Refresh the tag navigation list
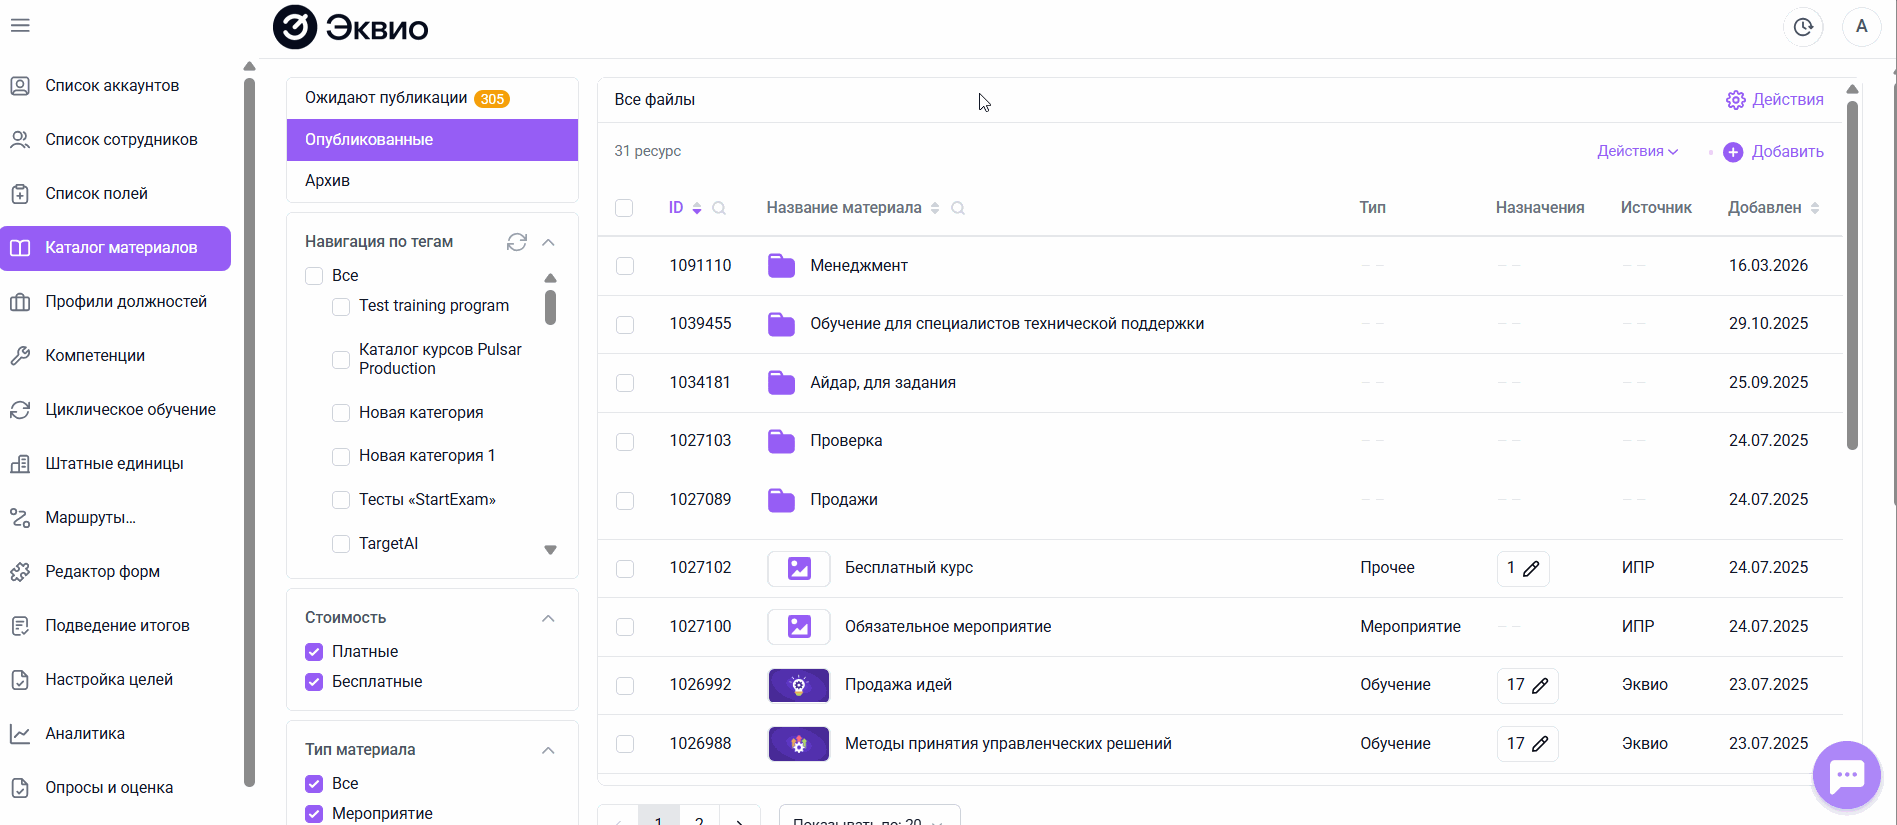 pos(516,242)
